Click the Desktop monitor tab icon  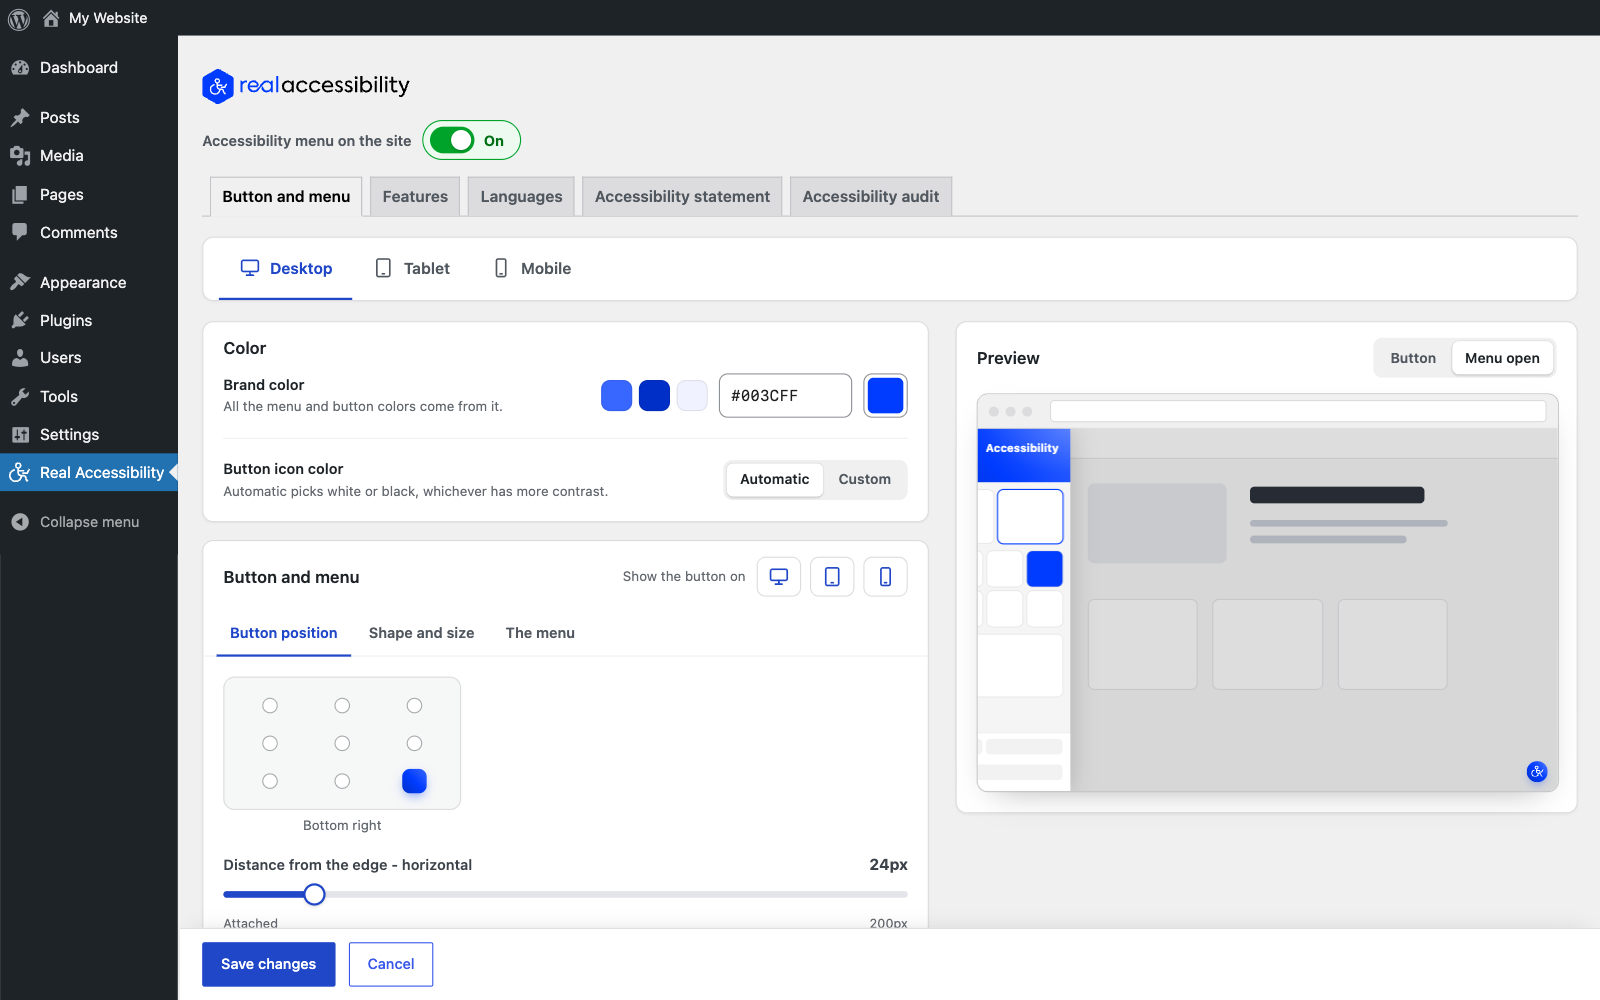pyautogui.click(x=250, y=268)
